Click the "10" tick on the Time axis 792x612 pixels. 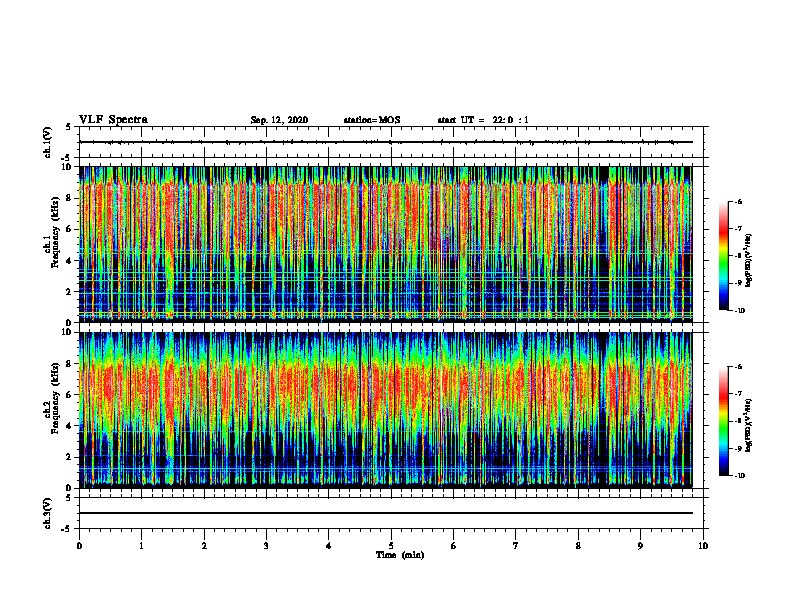tap(703, 546)
